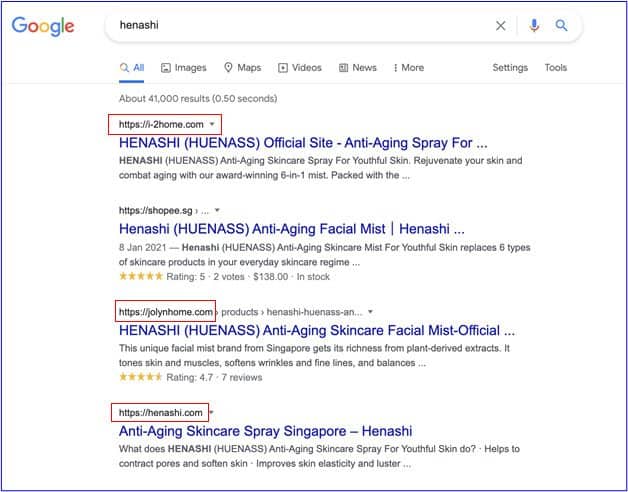Switch to the Maps tab
The height and width of the screenshot is (492, 628).
242,67
